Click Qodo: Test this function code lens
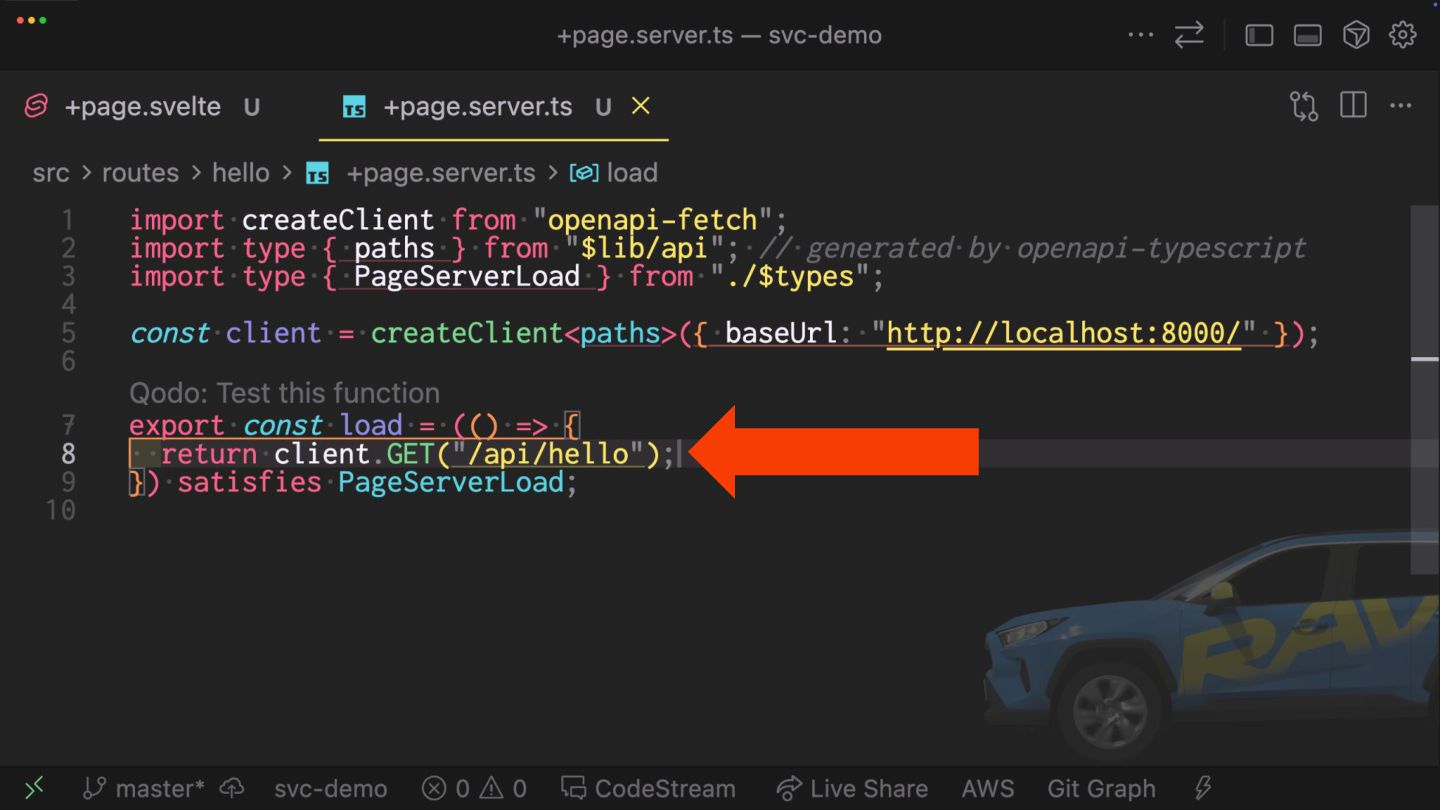 click(x=284, y=393)
